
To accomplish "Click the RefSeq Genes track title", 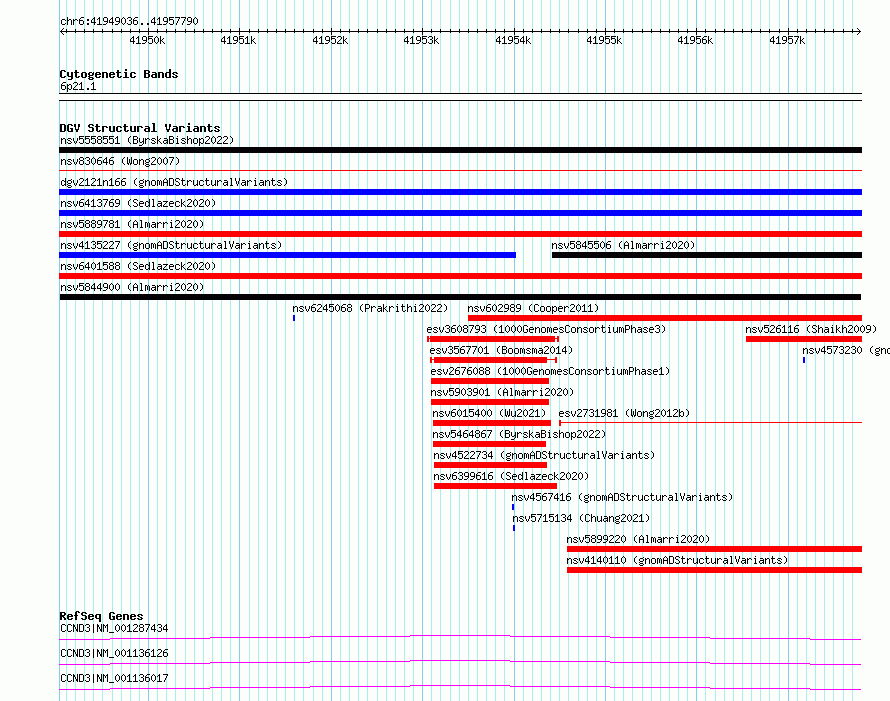I will (101, 616).
